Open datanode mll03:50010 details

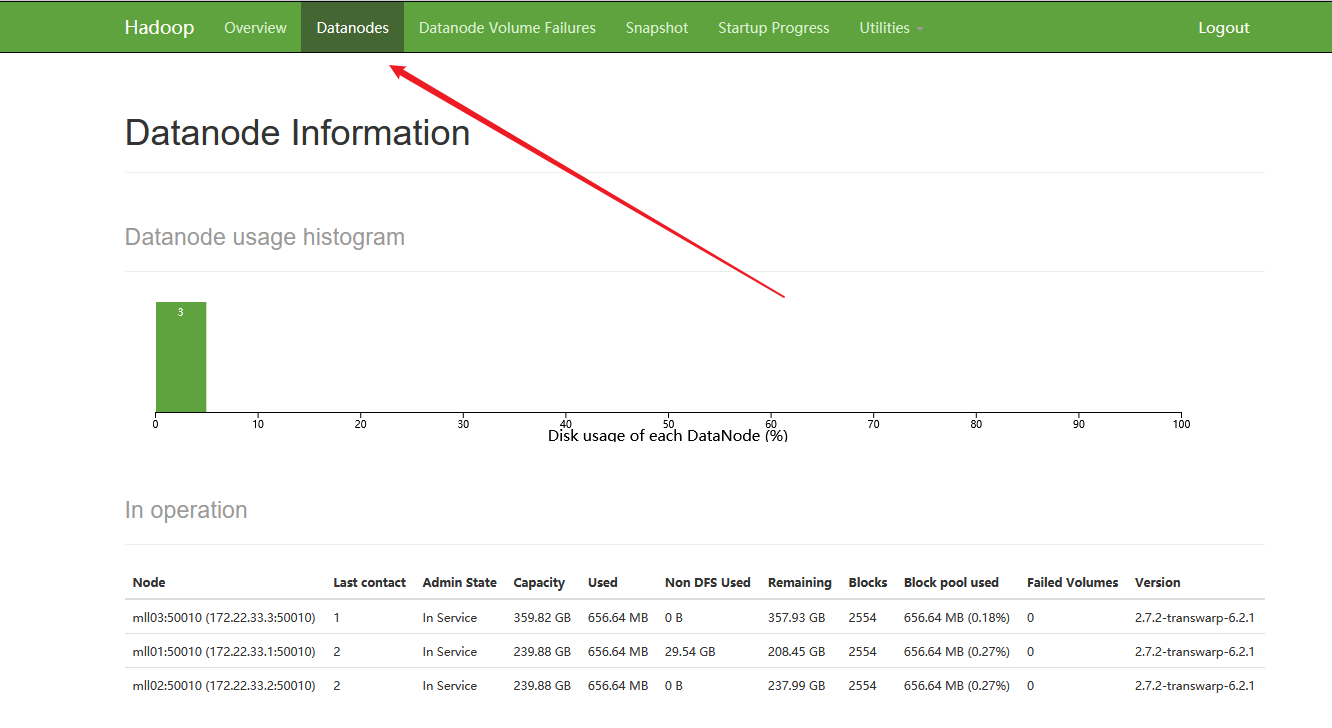(x=222, y=617)
